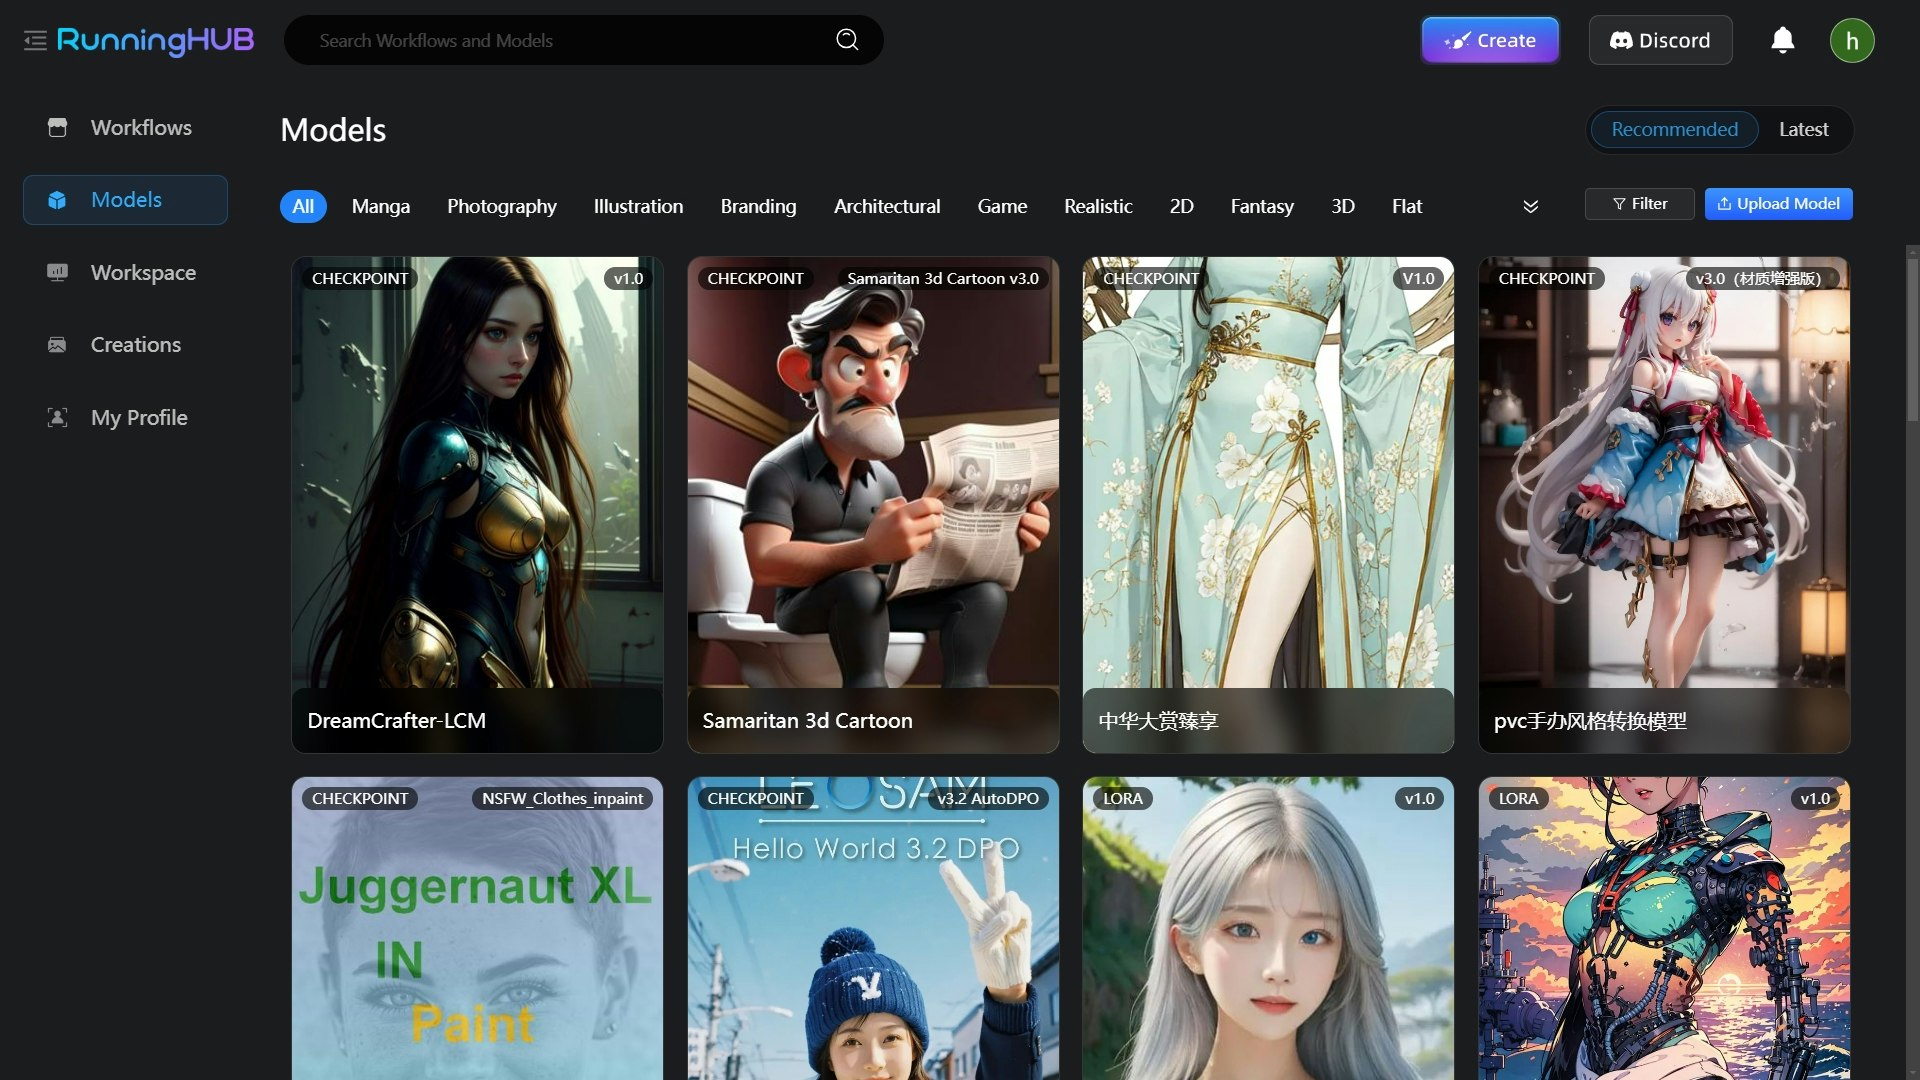Screen dimensions: 1920x1080
Task: Click the Workflows sidebar icon
Action: [57, 128]
